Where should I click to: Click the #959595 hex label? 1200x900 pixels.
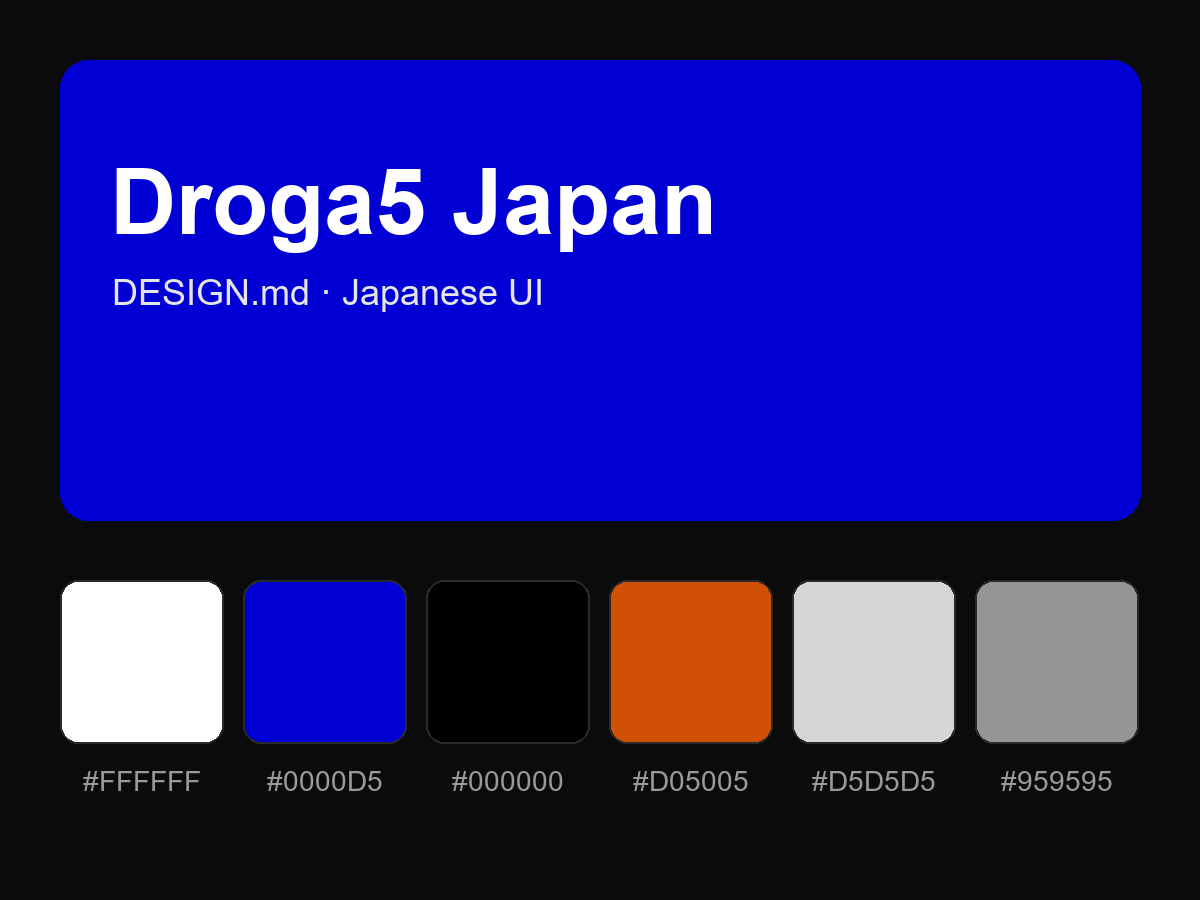coord(1057,782)
